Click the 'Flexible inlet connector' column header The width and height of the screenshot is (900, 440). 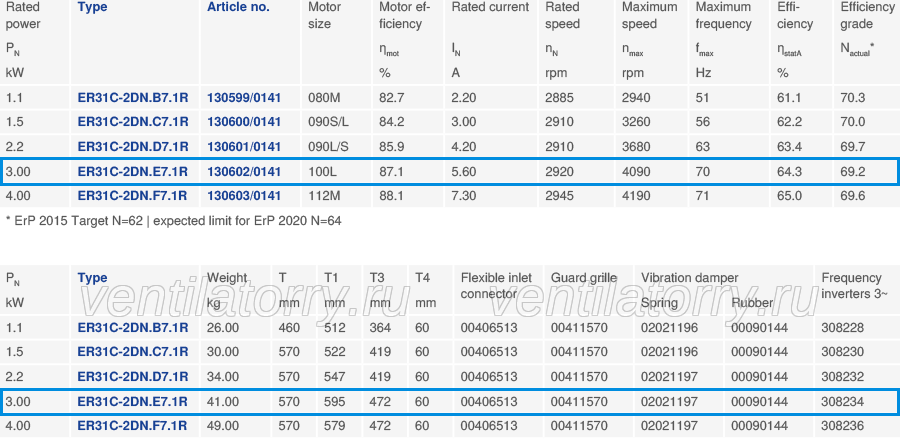pyautogui.click(x=496, y=285)
